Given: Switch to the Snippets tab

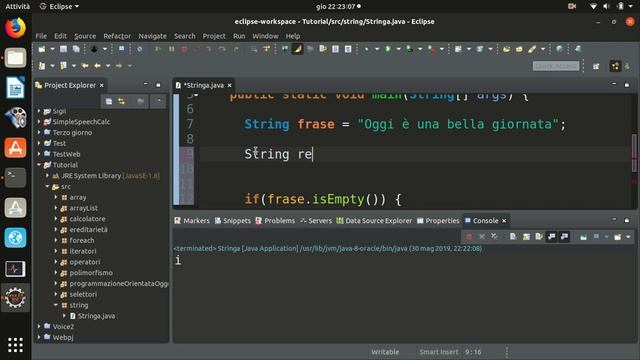Looking at the screenshot, I should pos(233,221).
